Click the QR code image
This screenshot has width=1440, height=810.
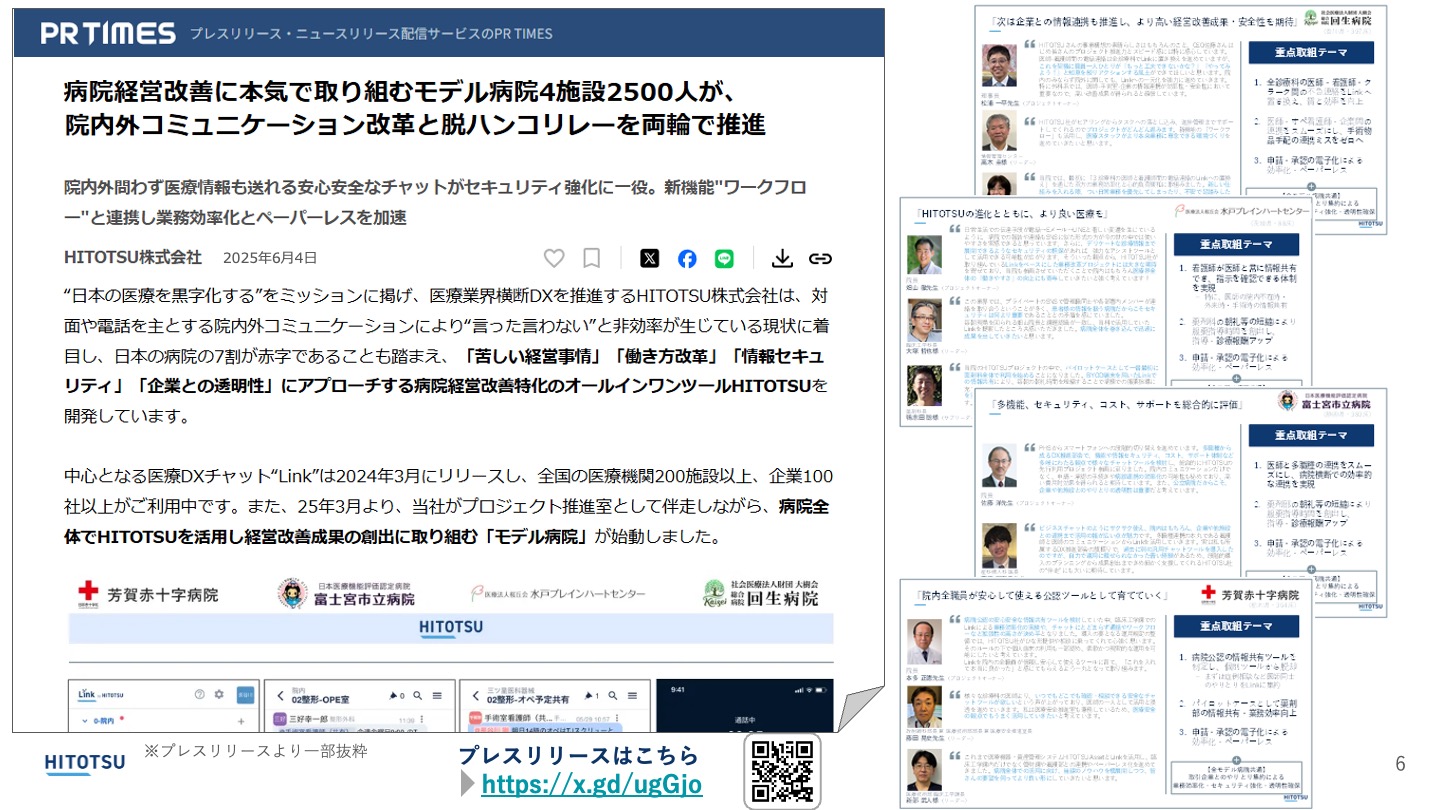click(781, 771)
